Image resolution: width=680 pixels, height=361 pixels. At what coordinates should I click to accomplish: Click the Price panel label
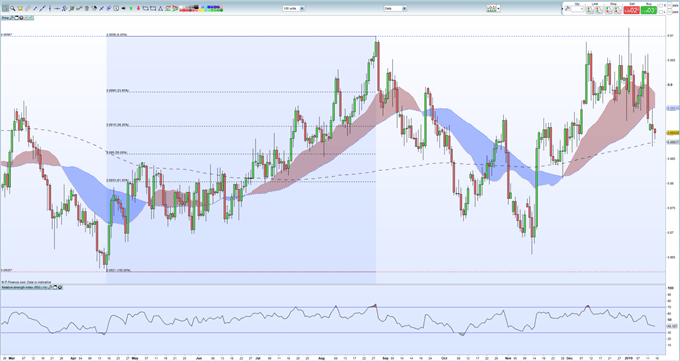pyautogui.click(x=5, y=18)
